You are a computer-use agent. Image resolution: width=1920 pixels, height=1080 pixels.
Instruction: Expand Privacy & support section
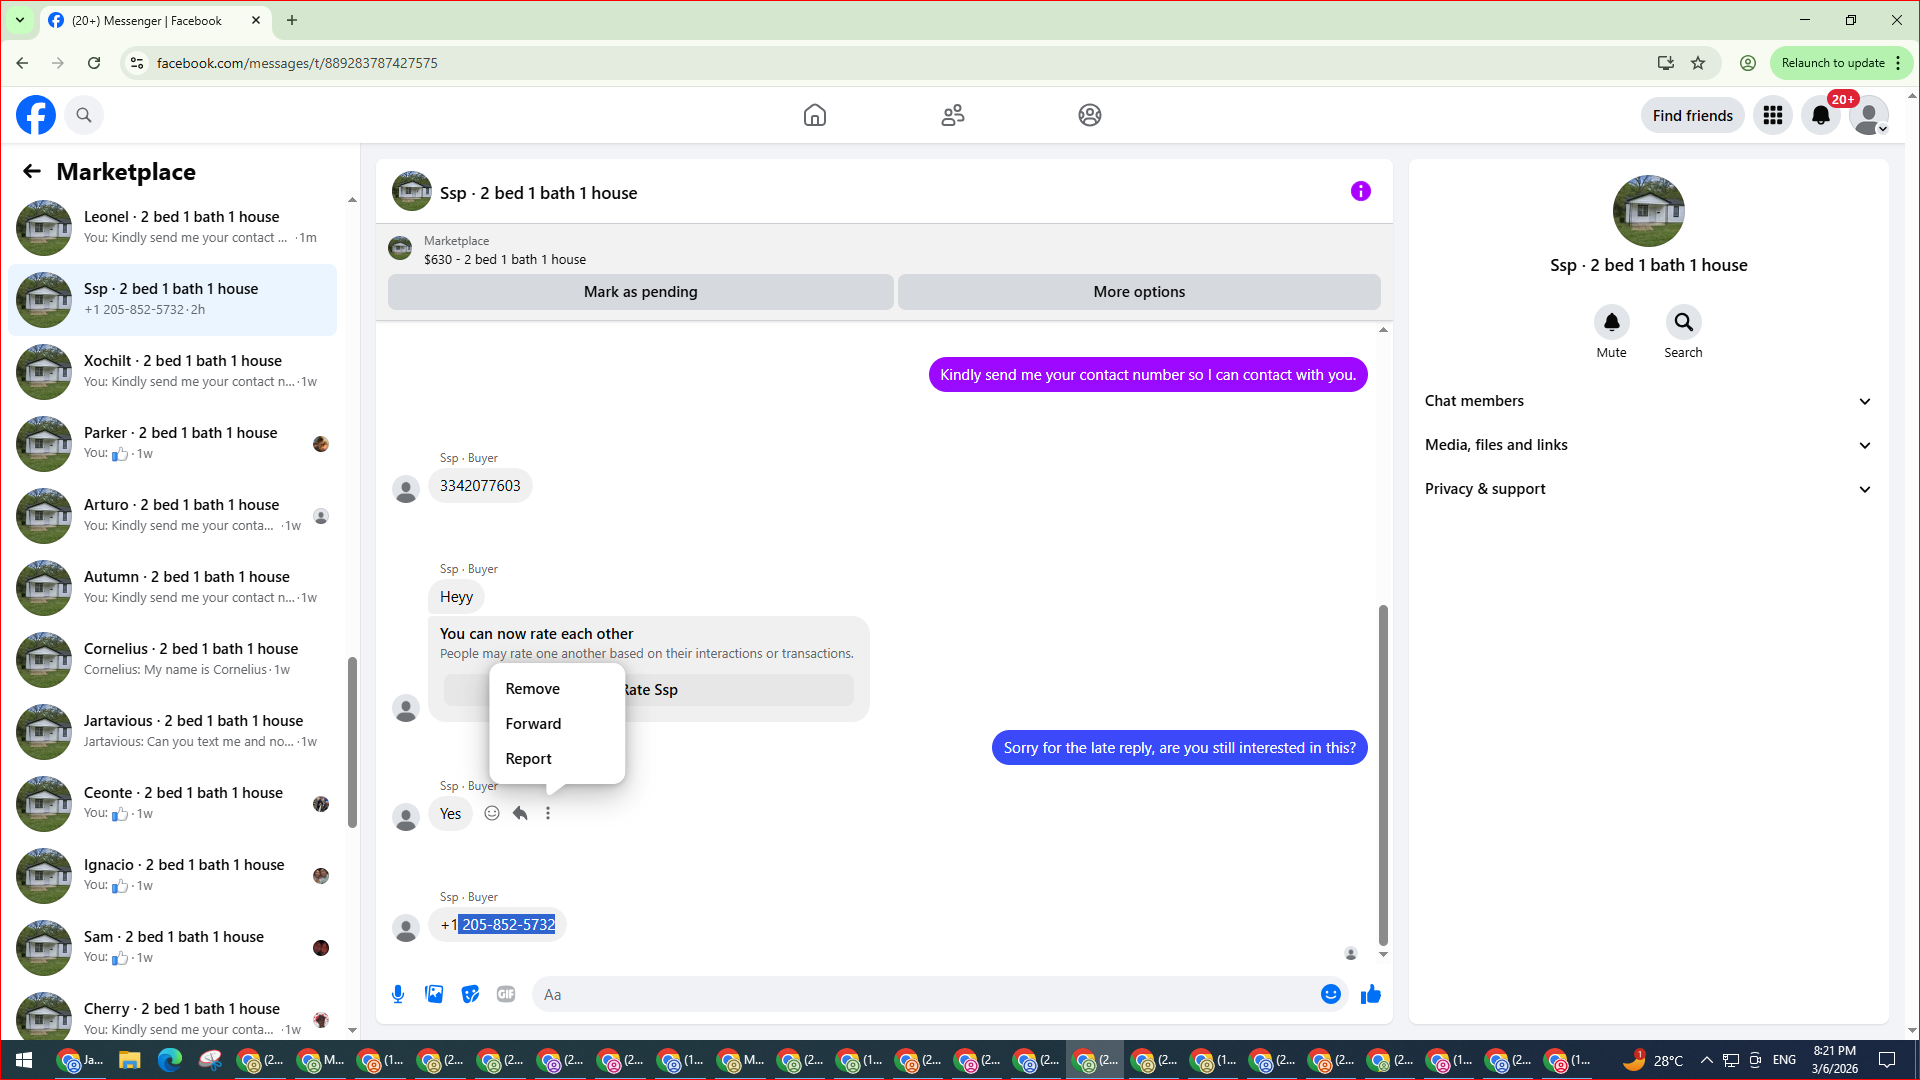click(x=1648, y=489)
